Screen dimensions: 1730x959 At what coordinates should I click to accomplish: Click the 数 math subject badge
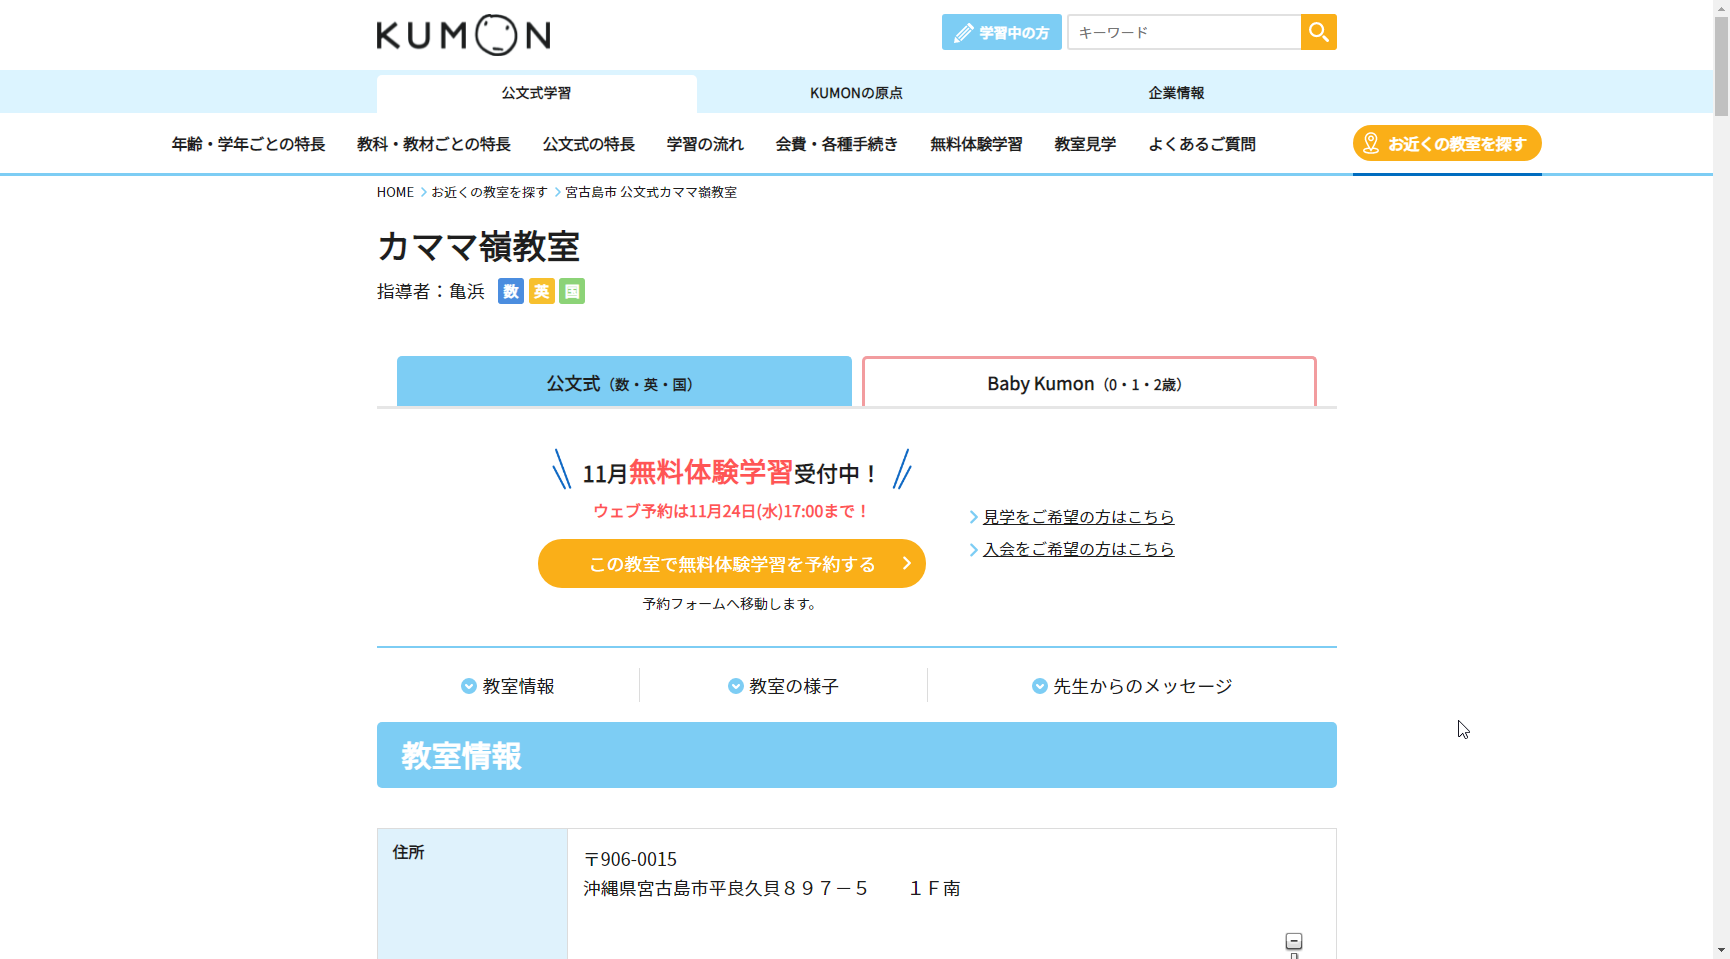coord(511,291)
